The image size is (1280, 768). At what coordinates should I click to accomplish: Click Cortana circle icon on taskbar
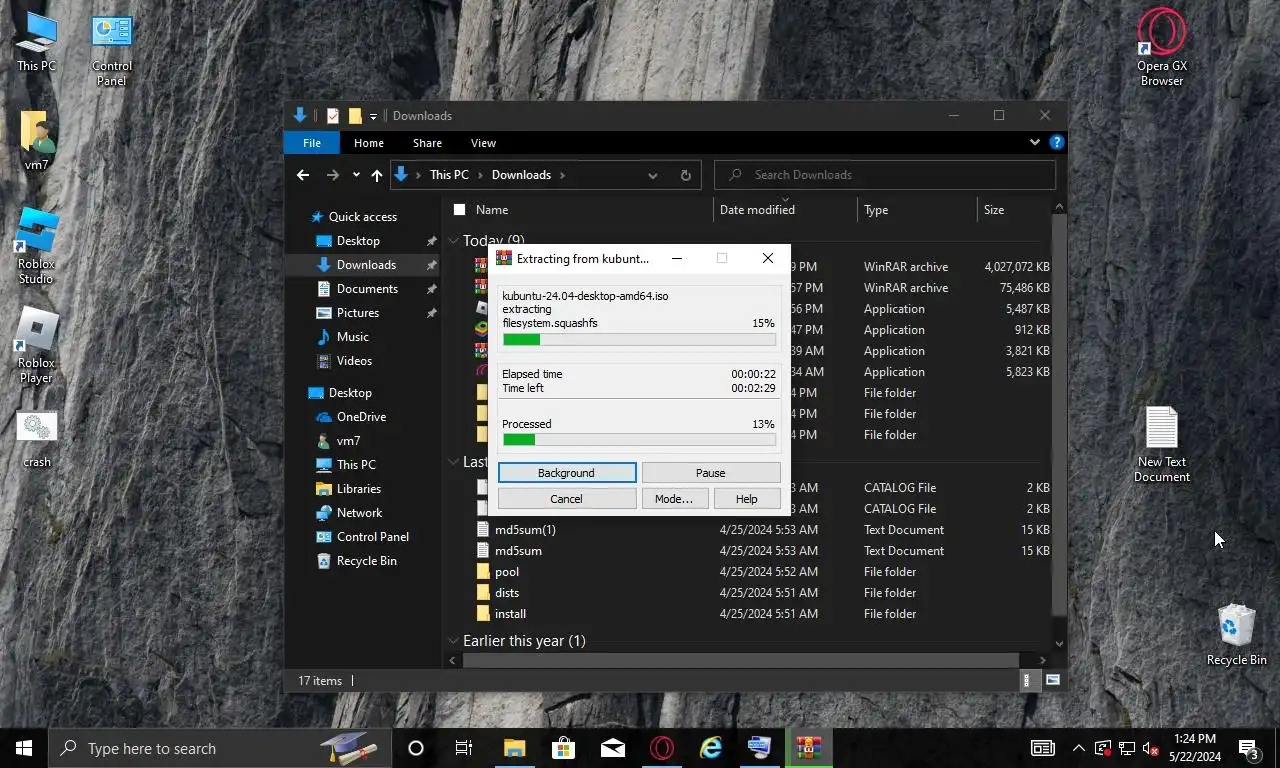click(x=416, y=748)
